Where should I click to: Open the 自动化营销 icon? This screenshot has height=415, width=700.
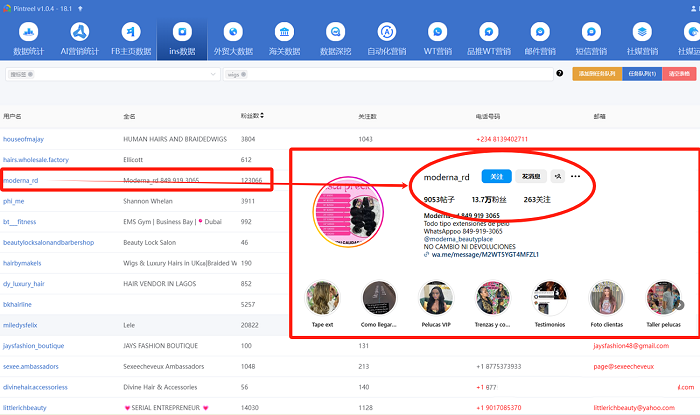(x=387, y=32)
